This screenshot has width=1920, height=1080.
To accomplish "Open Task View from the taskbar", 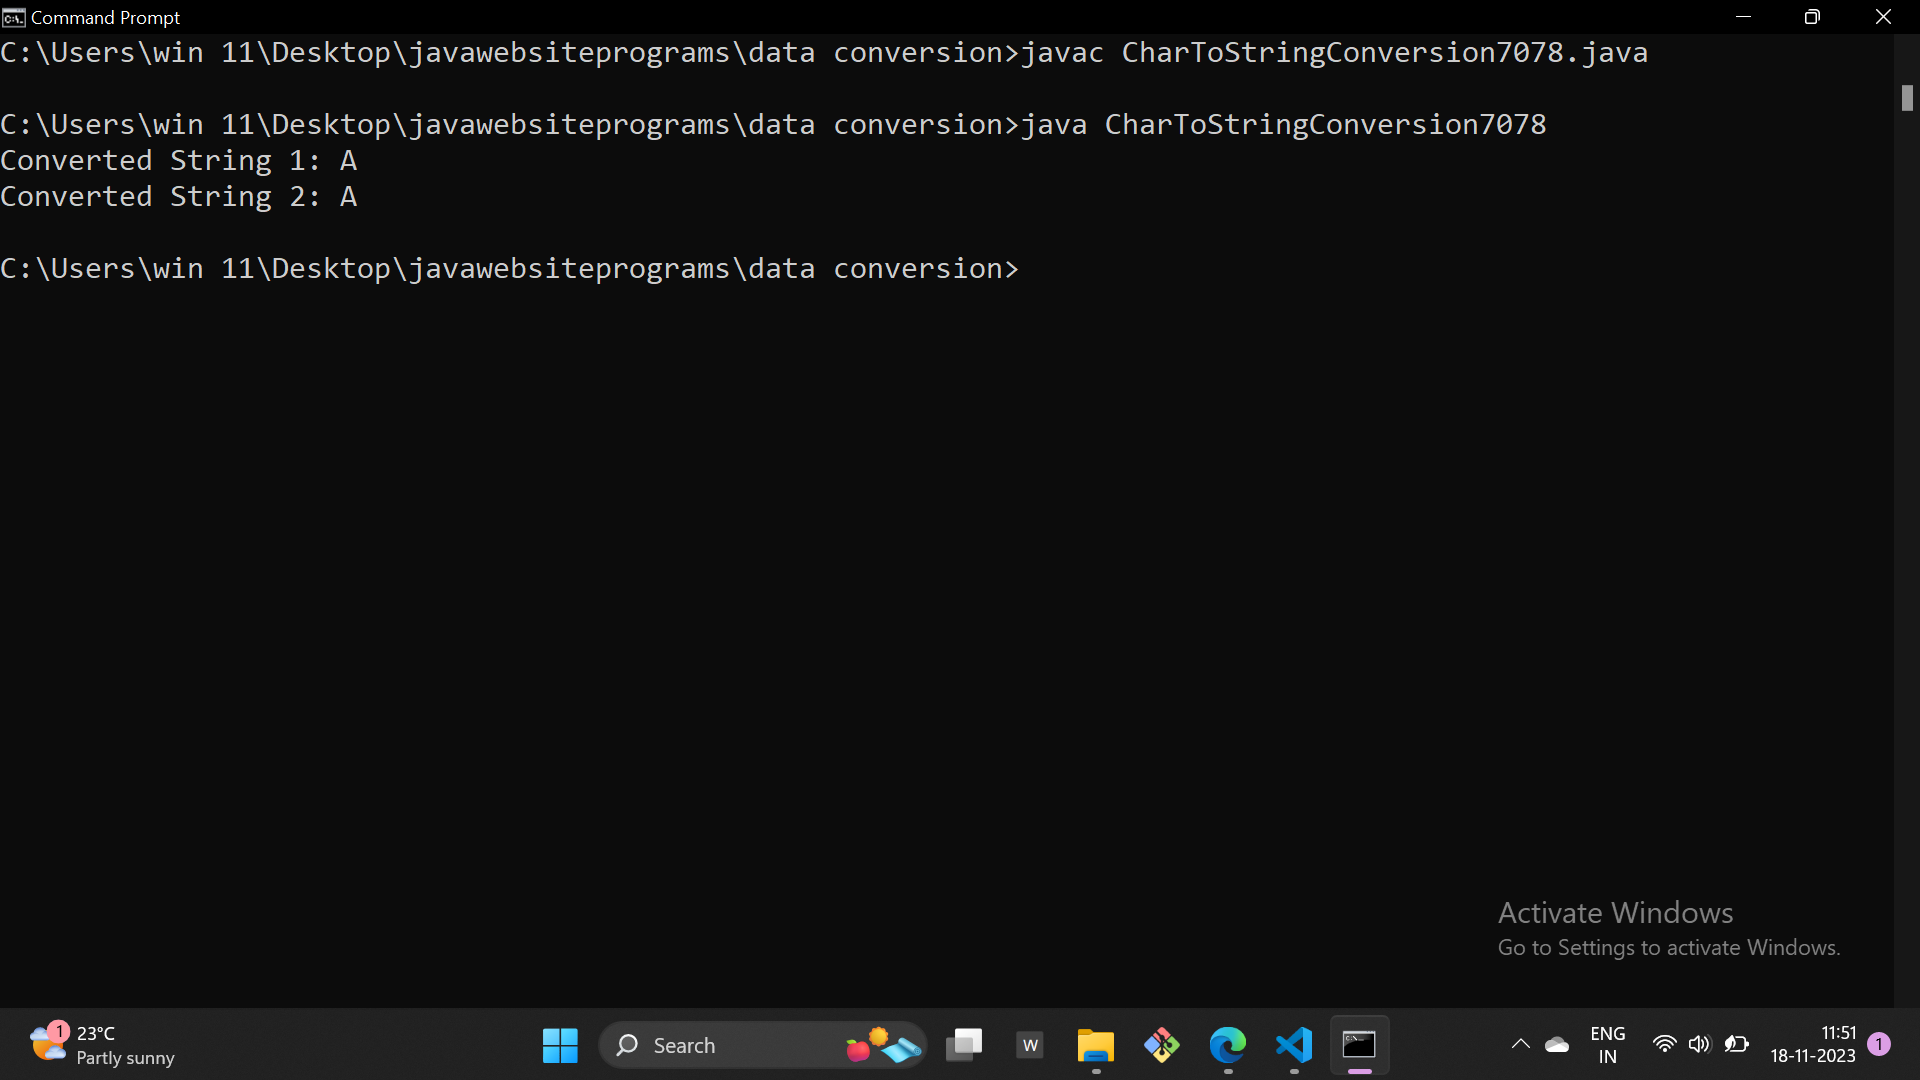I will tap(964, 1045).
